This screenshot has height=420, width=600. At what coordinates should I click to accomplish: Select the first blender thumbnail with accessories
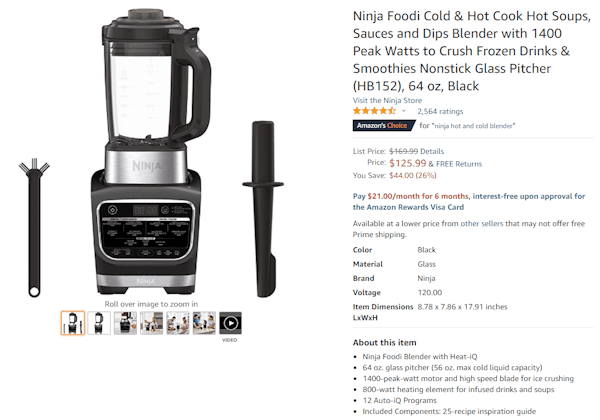(73, 323)
